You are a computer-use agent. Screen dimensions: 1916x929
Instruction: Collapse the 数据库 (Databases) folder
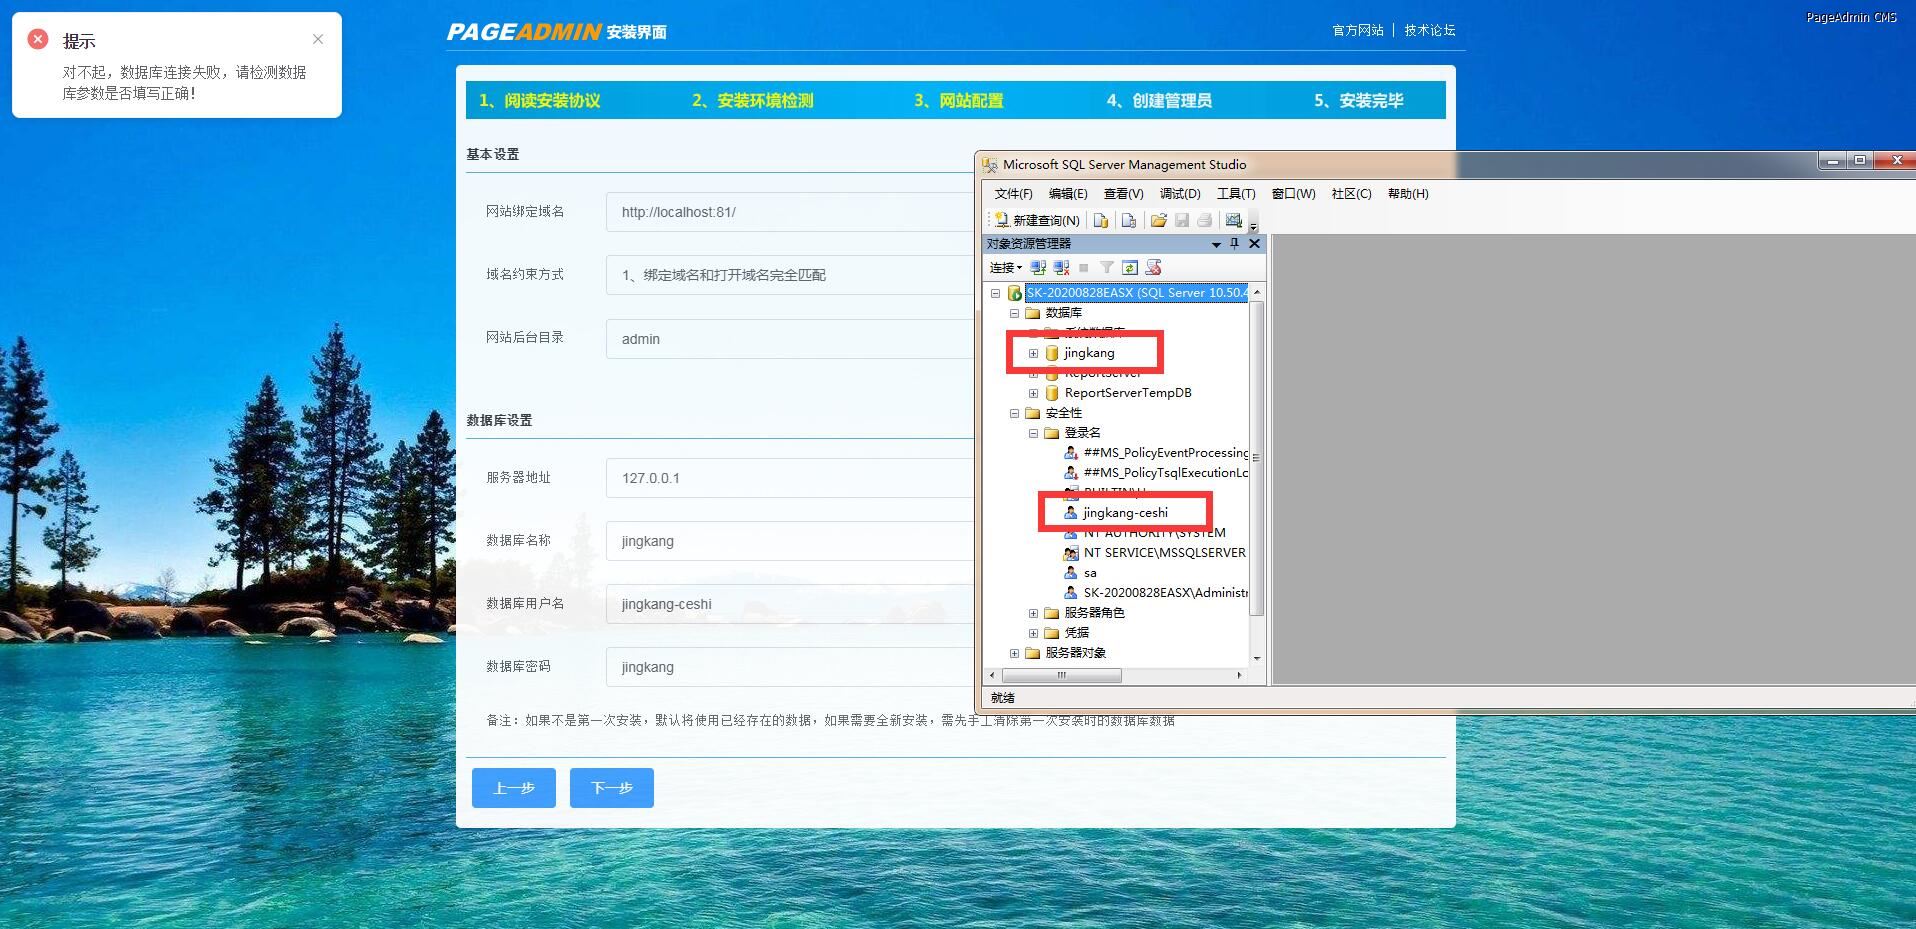pos(1014,313)
